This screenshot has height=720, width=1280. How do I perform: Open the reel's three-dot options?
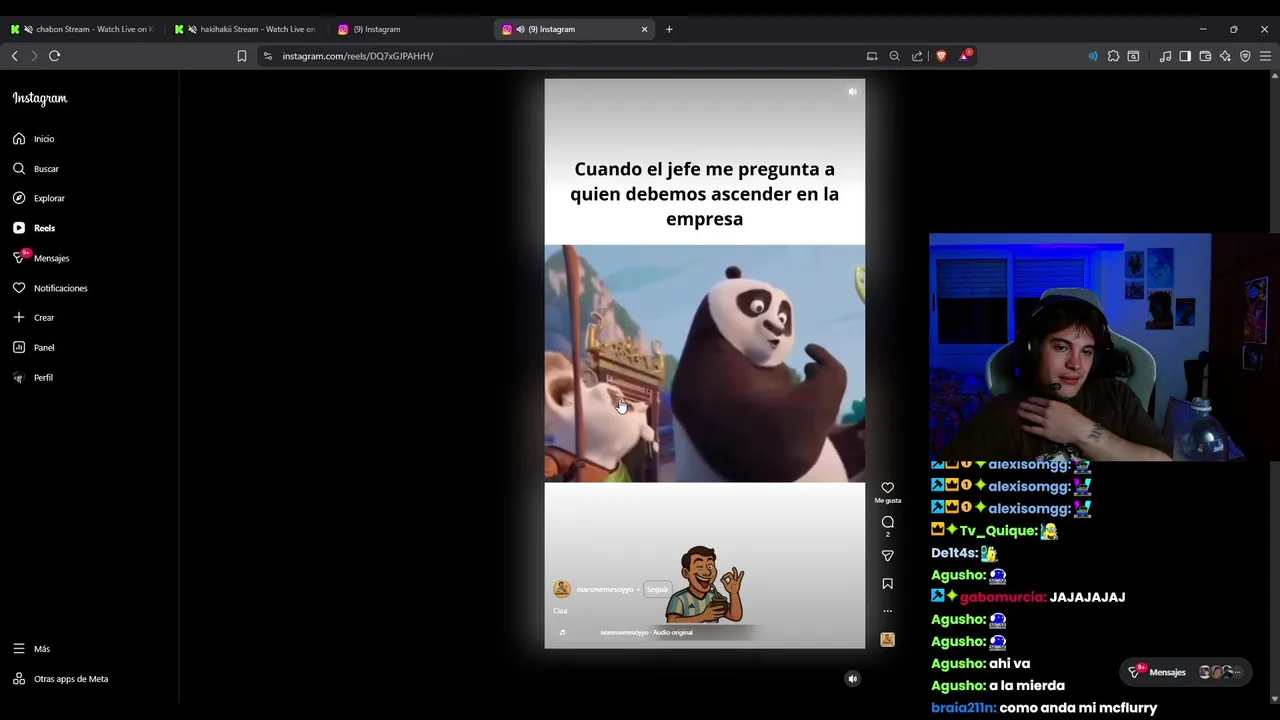pyautogui.click(x=887, y=611)
